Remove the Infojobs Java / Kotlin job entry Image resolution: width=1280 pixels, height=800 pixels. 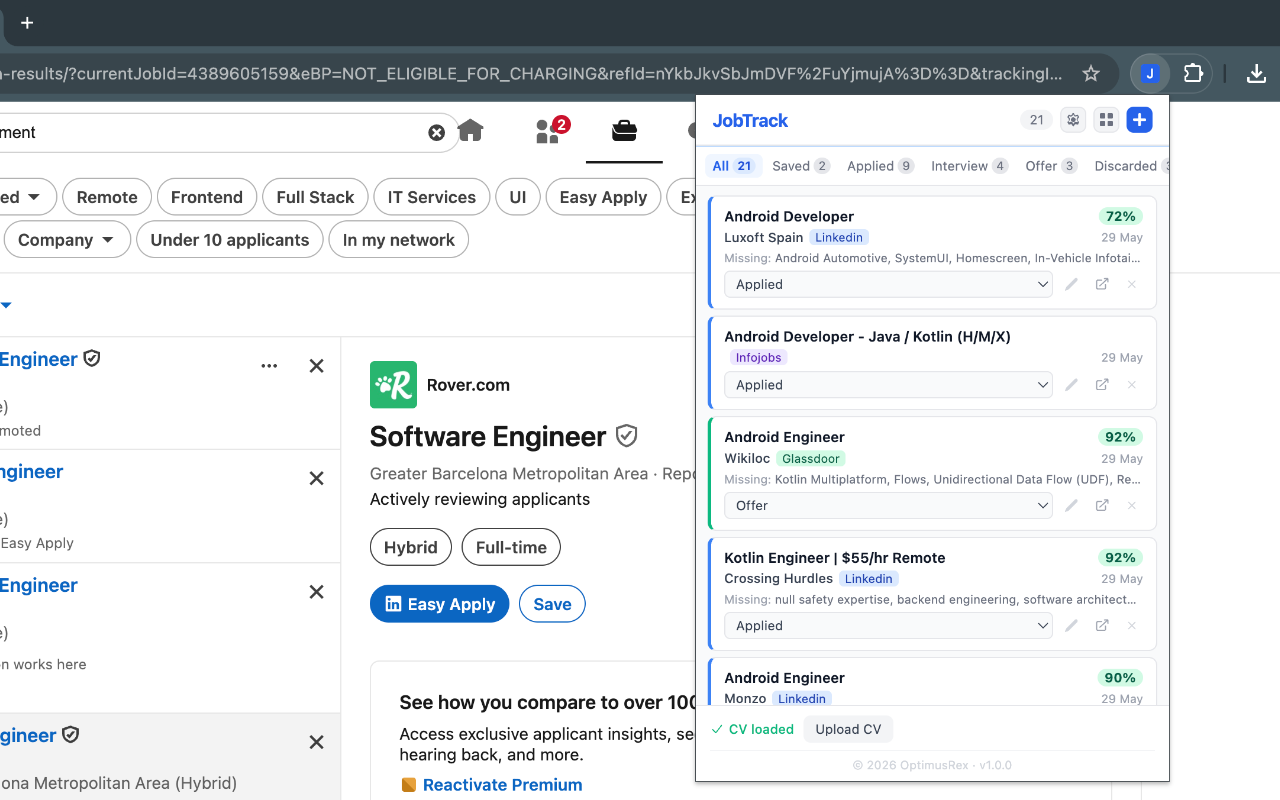coord(1132,385)
